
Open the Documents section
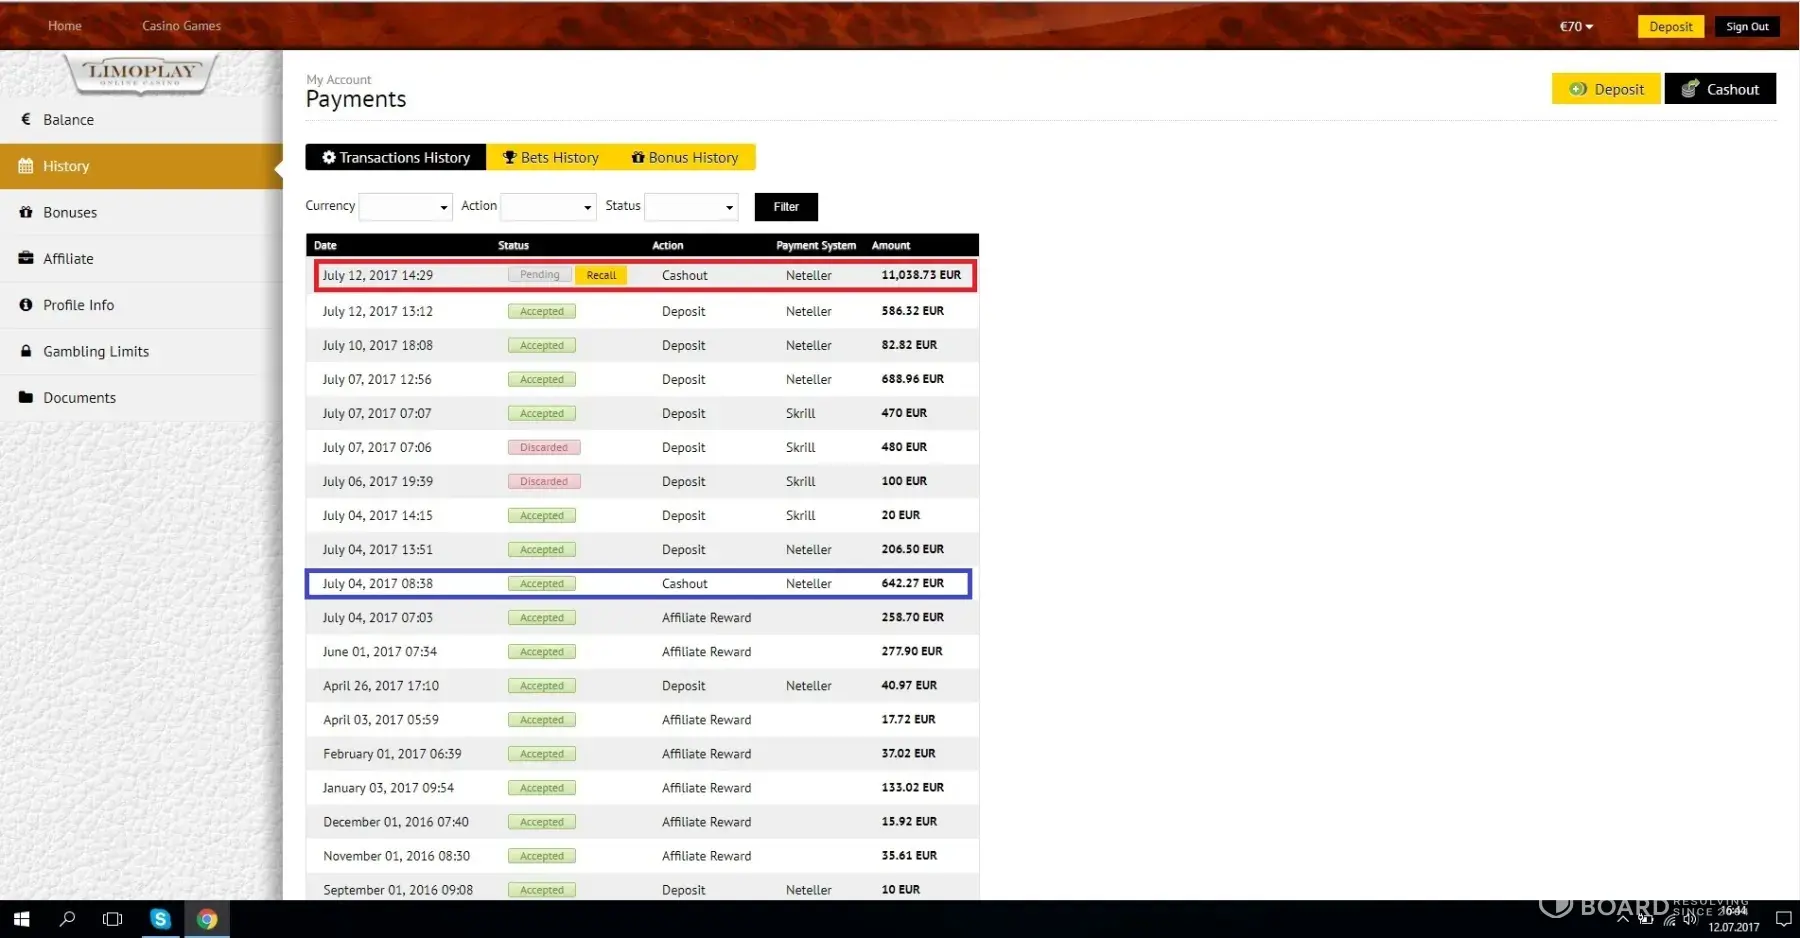pyautogui.click(x=79, y=398)
